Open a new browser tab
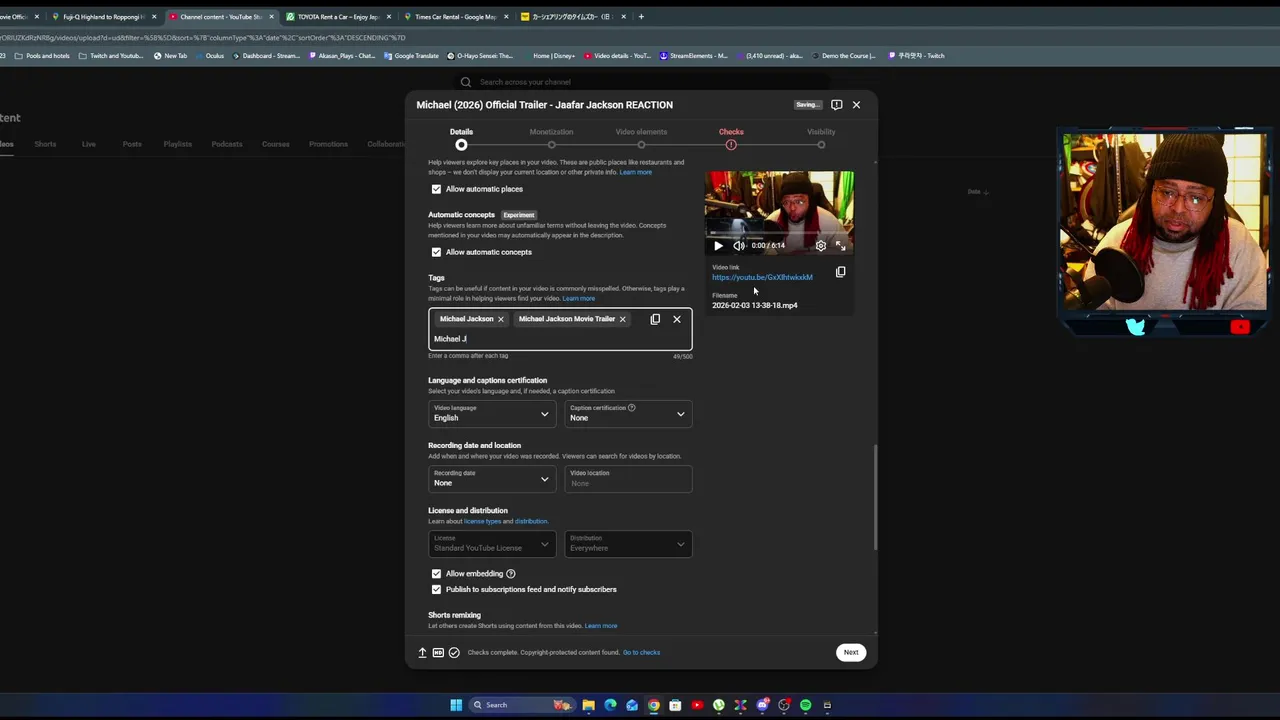 coord(641,16)
